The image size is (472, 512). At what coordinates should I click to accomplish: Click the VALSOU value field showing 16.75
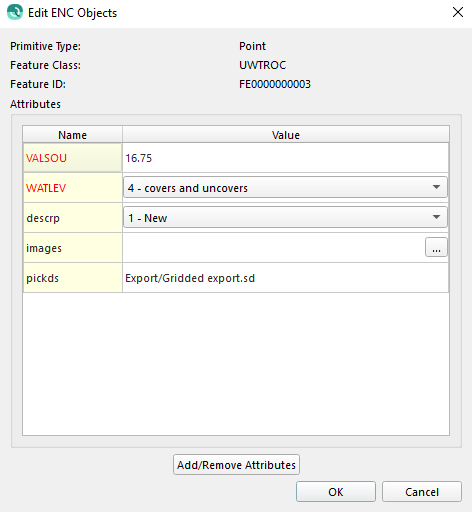point(285,158)
